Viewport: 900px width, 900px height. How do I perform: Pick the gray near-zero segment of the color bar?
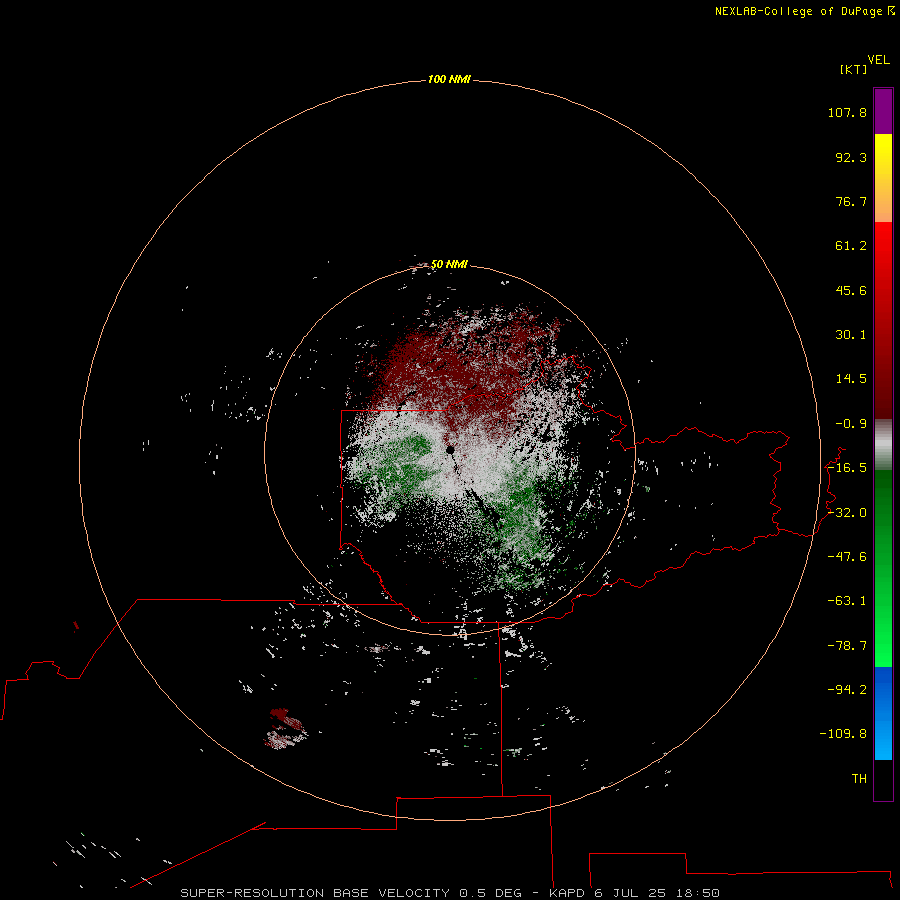tap(883, 445)
